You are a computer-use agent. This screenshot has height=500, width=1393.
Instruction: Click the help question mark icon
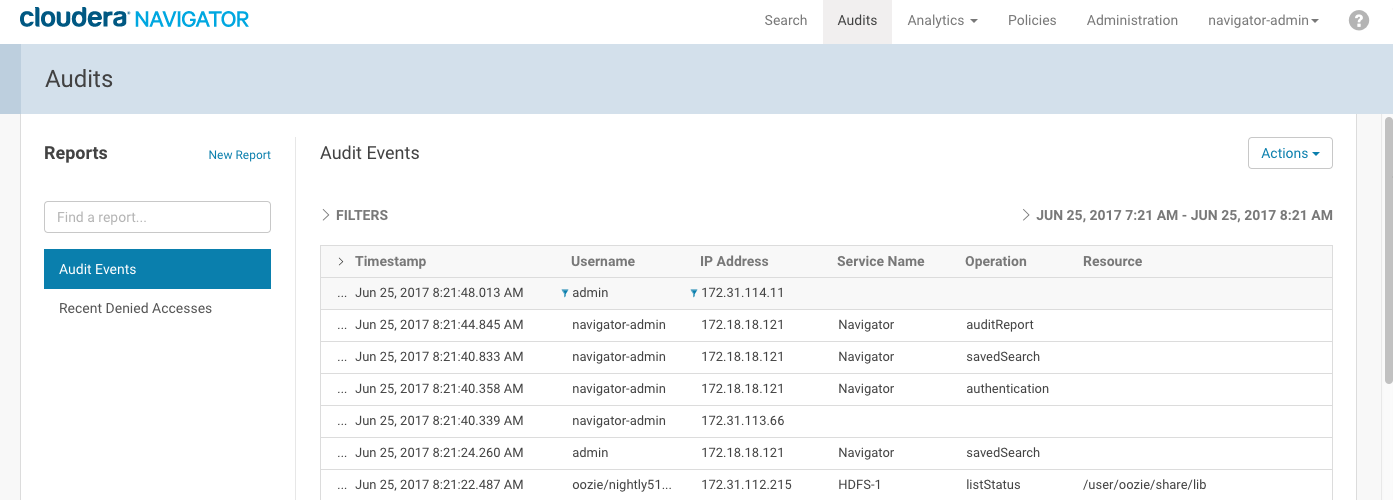point(1358,21)
